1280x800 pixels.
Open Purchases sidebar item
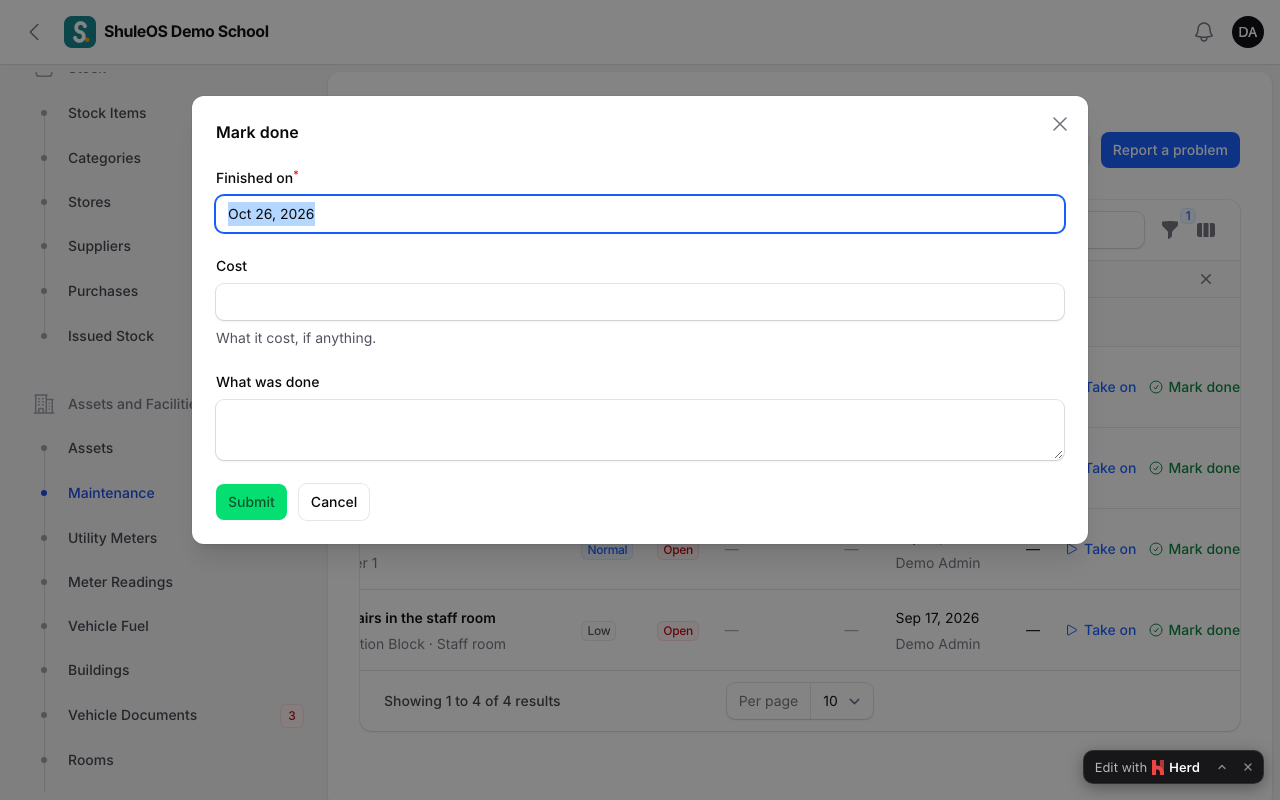(x=103, y=291)
